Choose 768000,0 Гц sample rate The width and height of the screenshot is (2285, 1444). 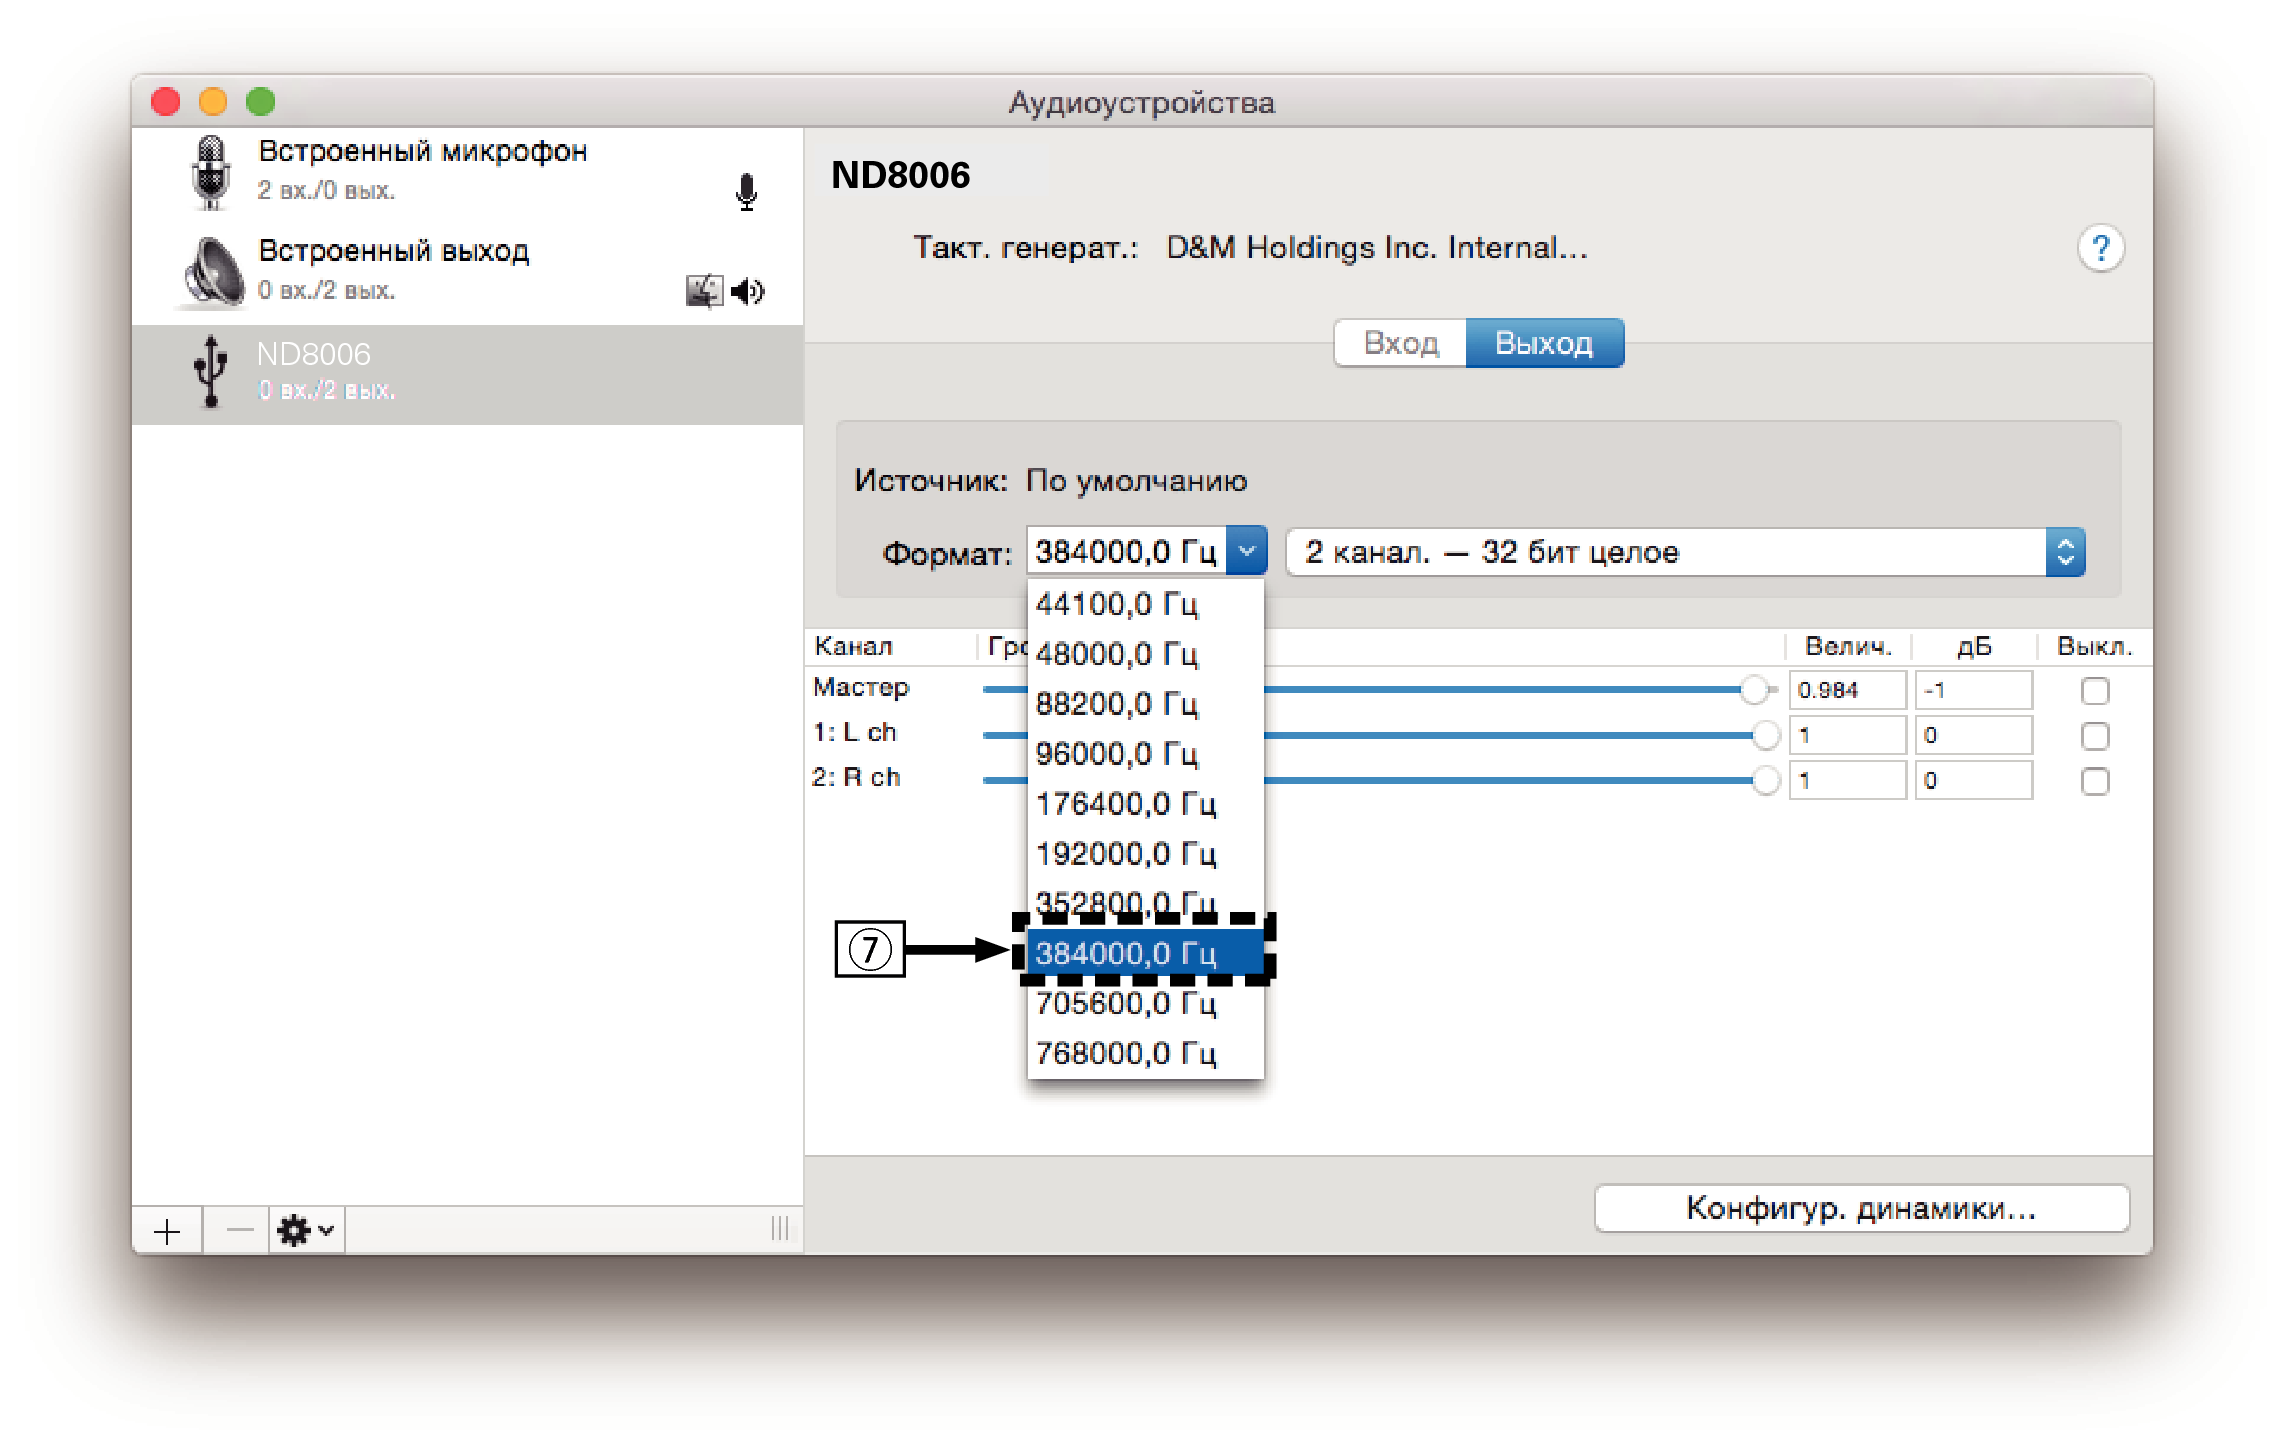pyautogui.click(x=1146, y=1053)
